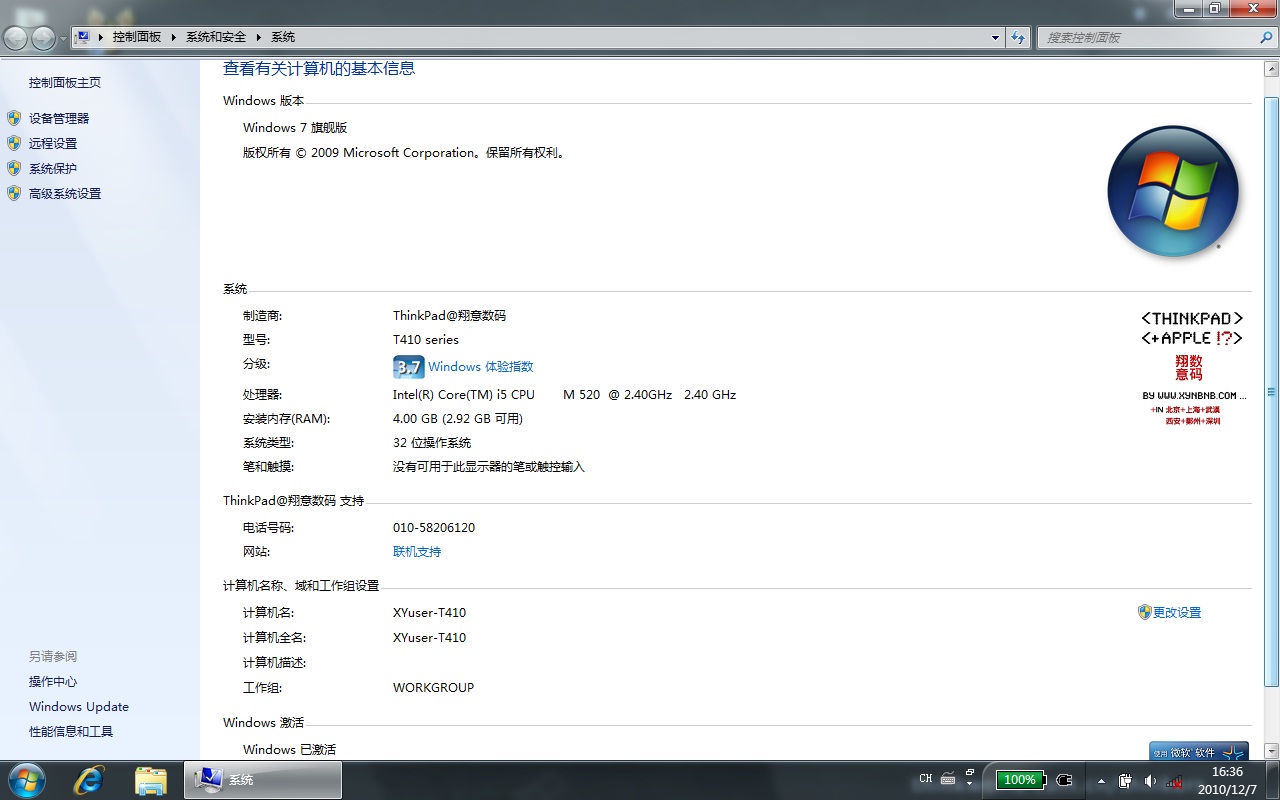Select 系统 in the address breadcrumb
Image resolution: width=1280 pixels, height=800 pixels.
click(283, 37)
